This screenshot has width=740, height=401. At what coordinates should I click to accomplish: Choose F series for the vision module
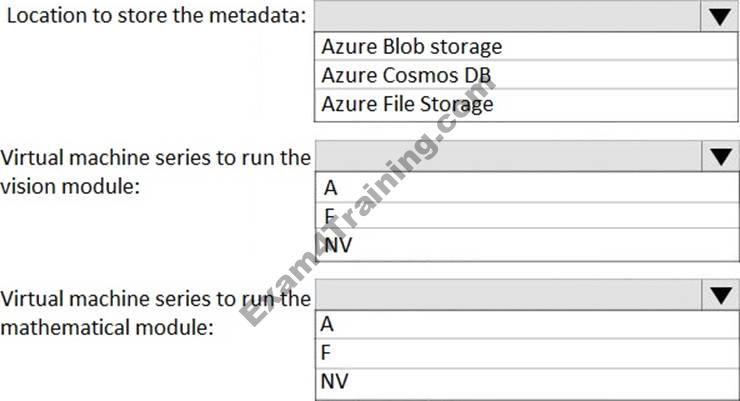328,214
